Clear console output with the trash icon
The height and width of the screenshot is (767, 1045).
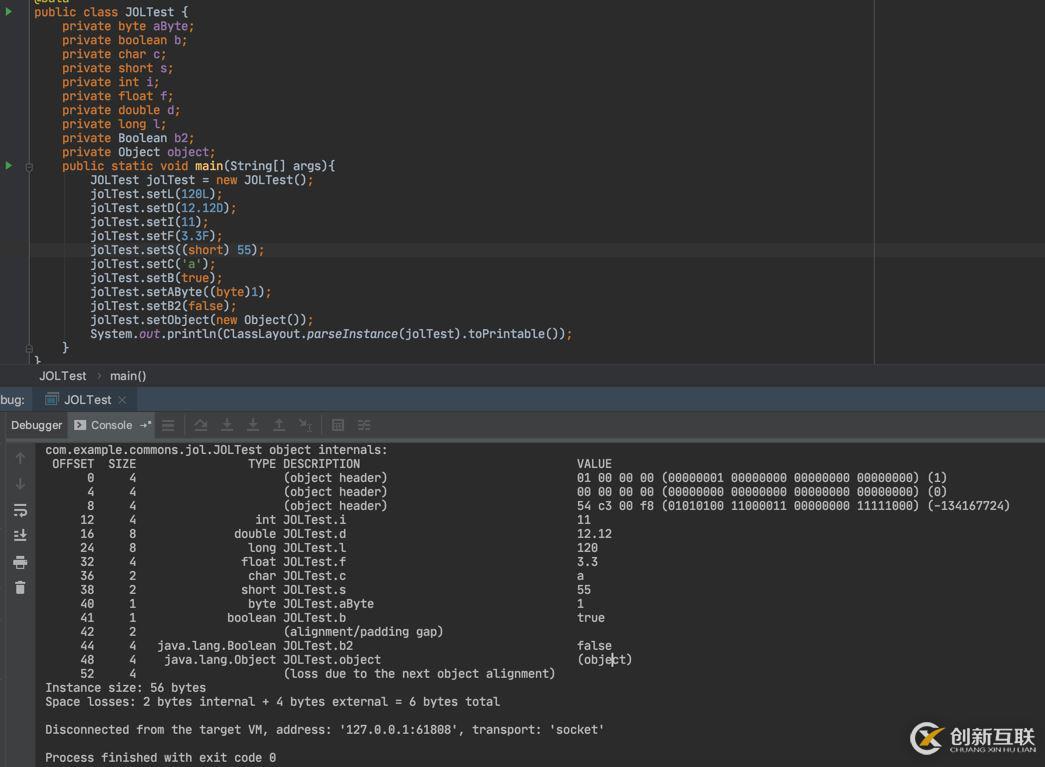20,588
